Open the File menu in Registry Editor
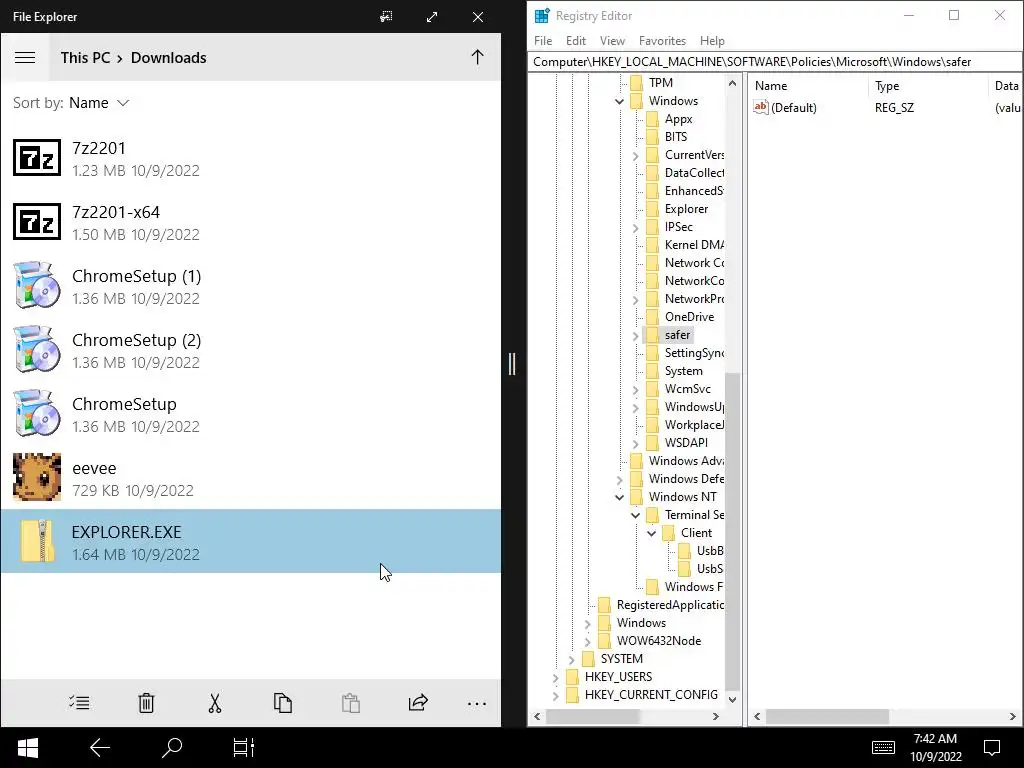Screen dimensions: 1024x768 (x=543, y=40)
